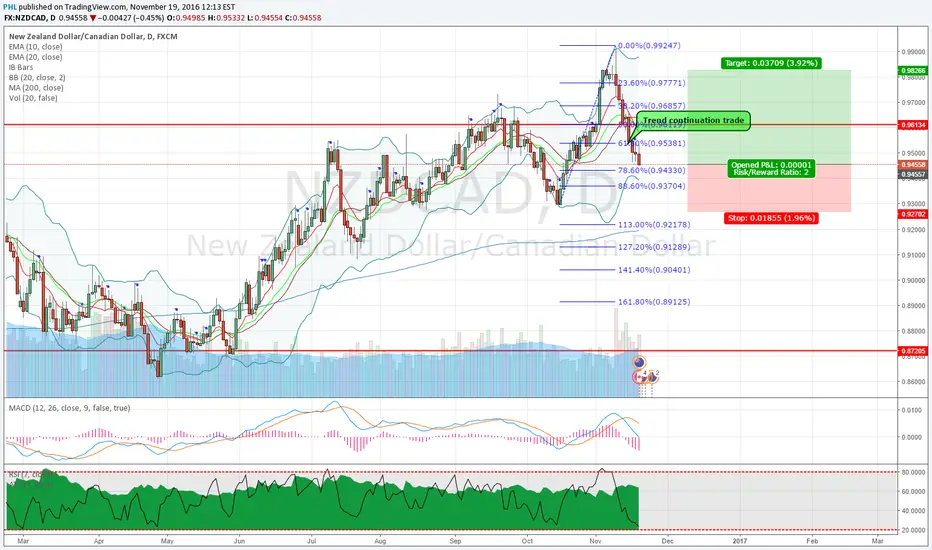Click the EMA (10, close) indicator label
Screen dimensions: 932x550
36,46
